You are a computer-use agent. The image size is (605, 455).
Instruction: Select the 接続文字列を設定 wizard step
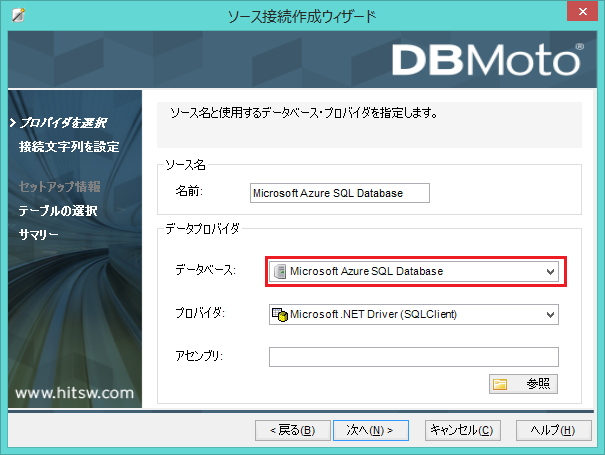(x=69, y=147)
